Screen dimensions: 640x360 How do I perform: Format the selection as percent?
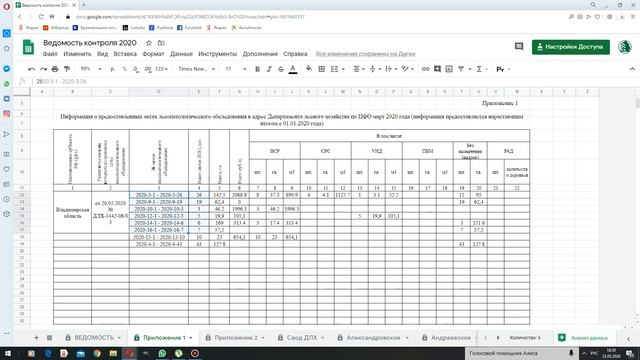124,69
